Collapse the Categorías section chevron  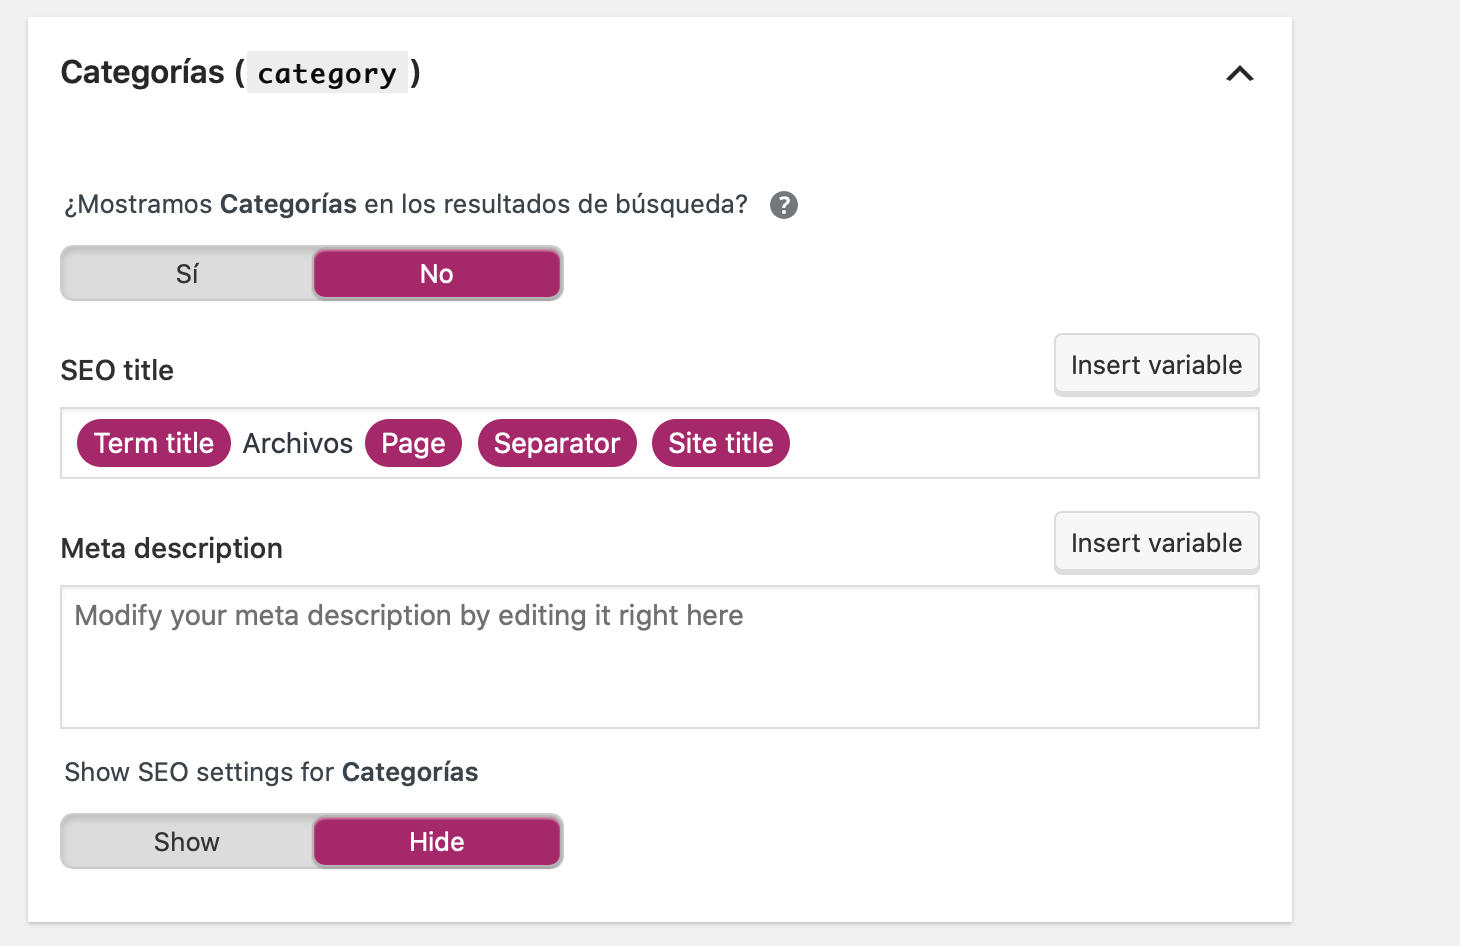pyautogui.click(x=1240, y=73)
